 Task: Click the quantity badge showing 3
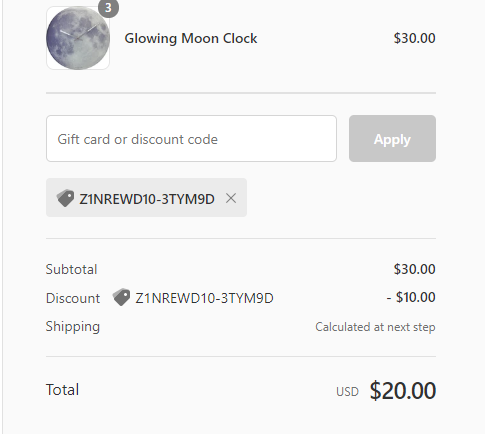(108, 7)
